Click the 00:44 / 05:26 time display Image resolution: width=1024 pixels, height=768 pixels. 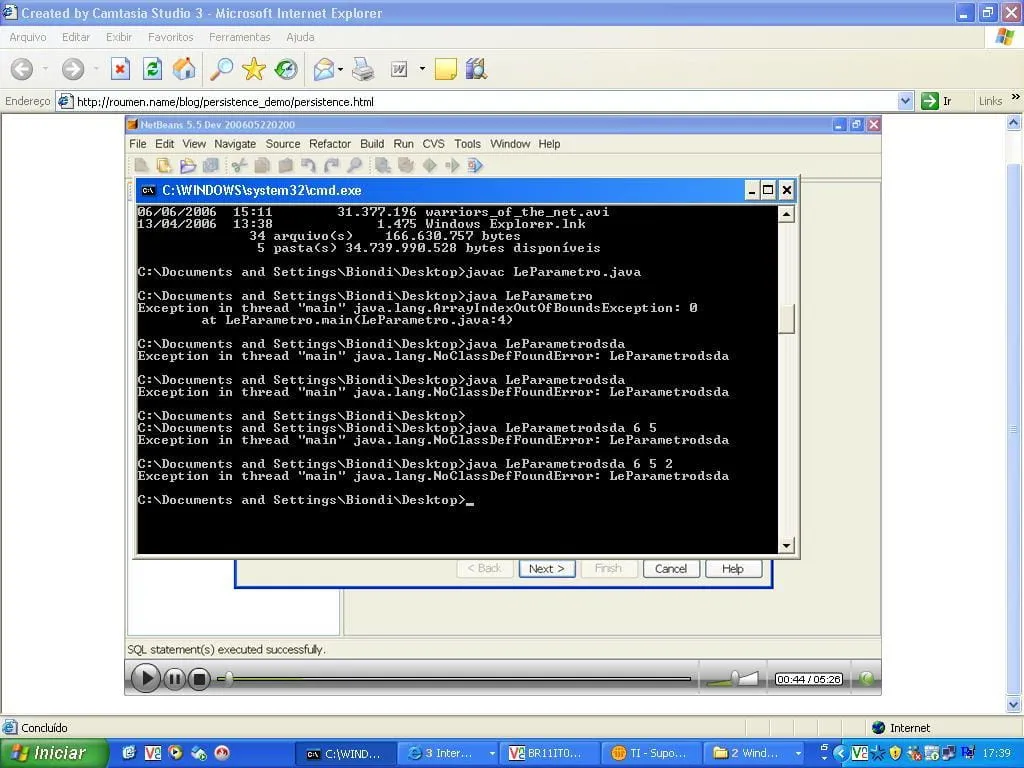pos(808,679)
